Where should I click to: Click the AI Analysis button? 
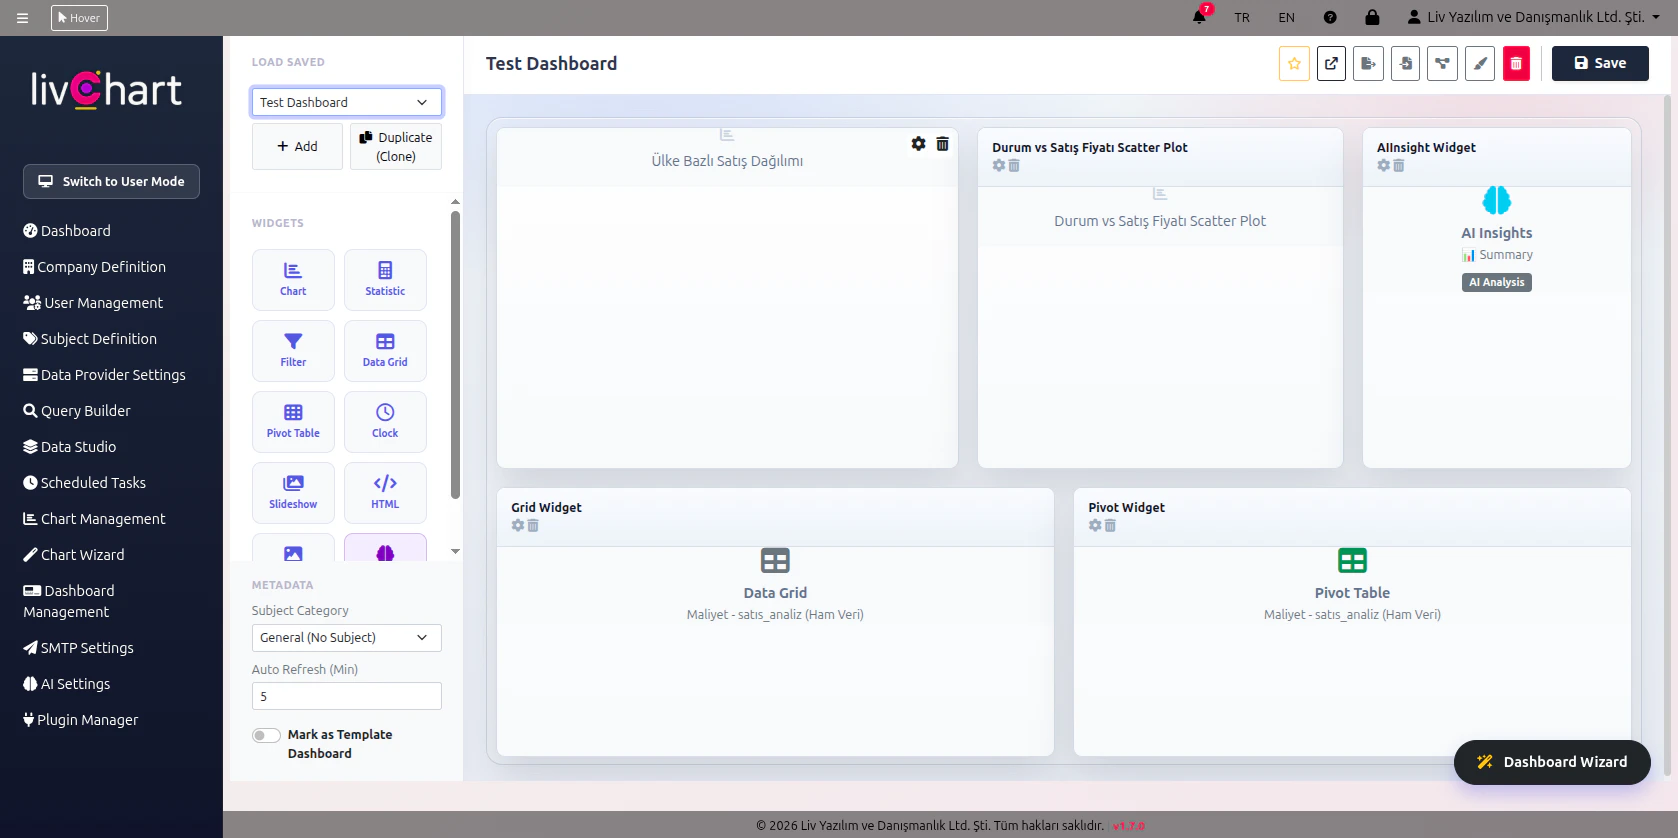1497,282
